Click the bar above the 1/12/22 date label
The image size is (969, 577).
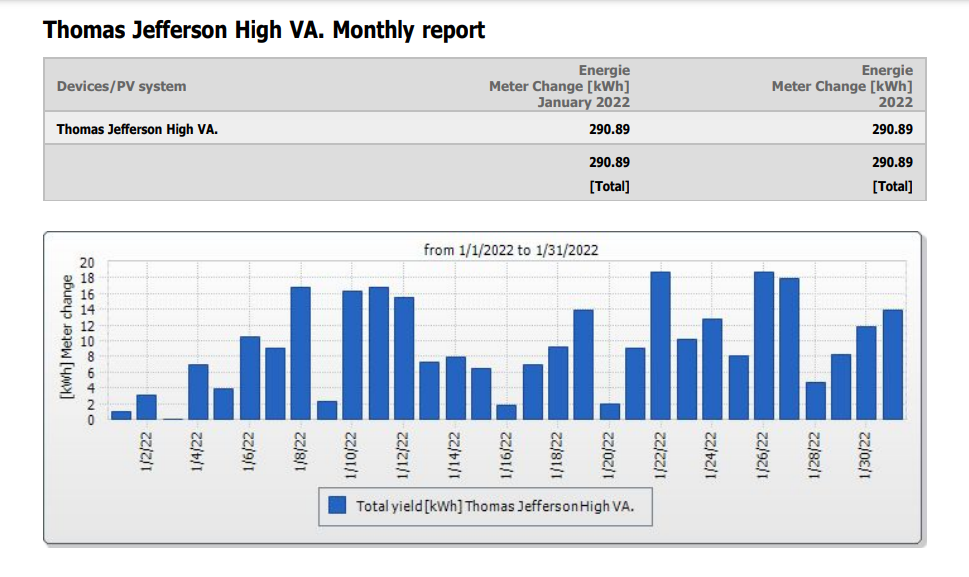coord(404,359)
